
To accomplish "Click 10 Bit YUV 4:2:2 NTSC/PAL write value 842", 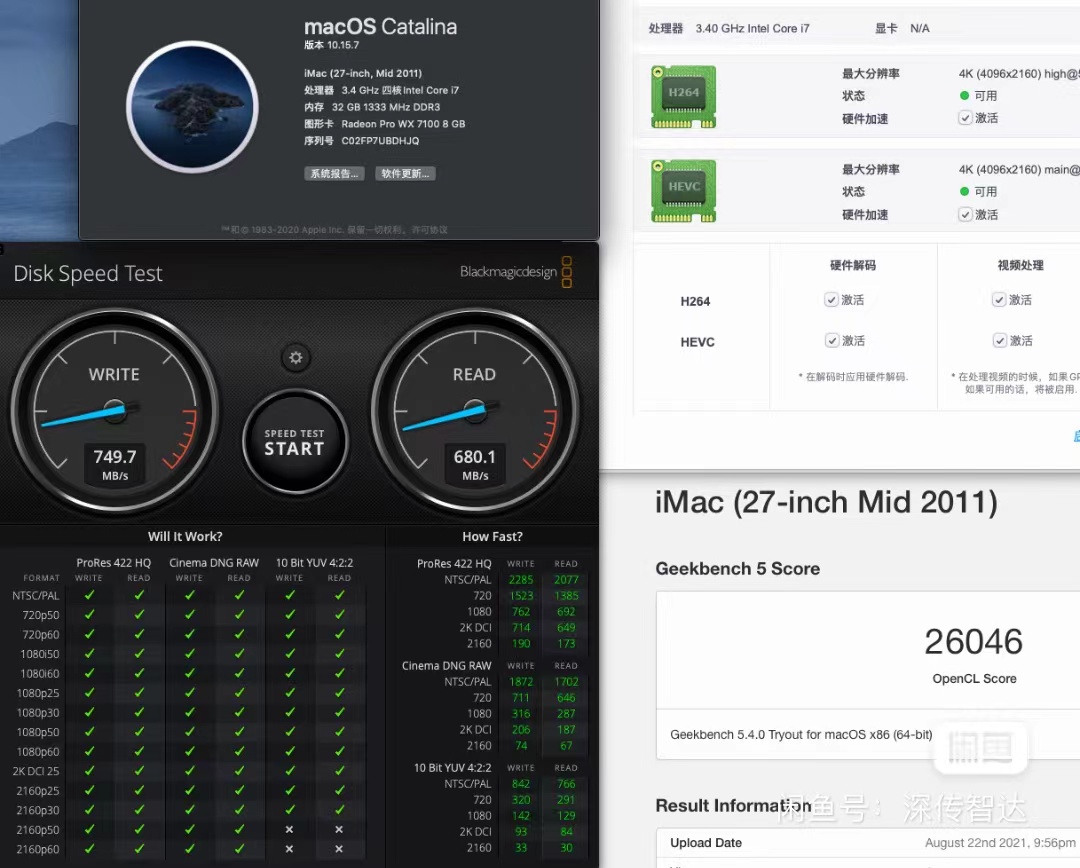I will pos(521,784).
